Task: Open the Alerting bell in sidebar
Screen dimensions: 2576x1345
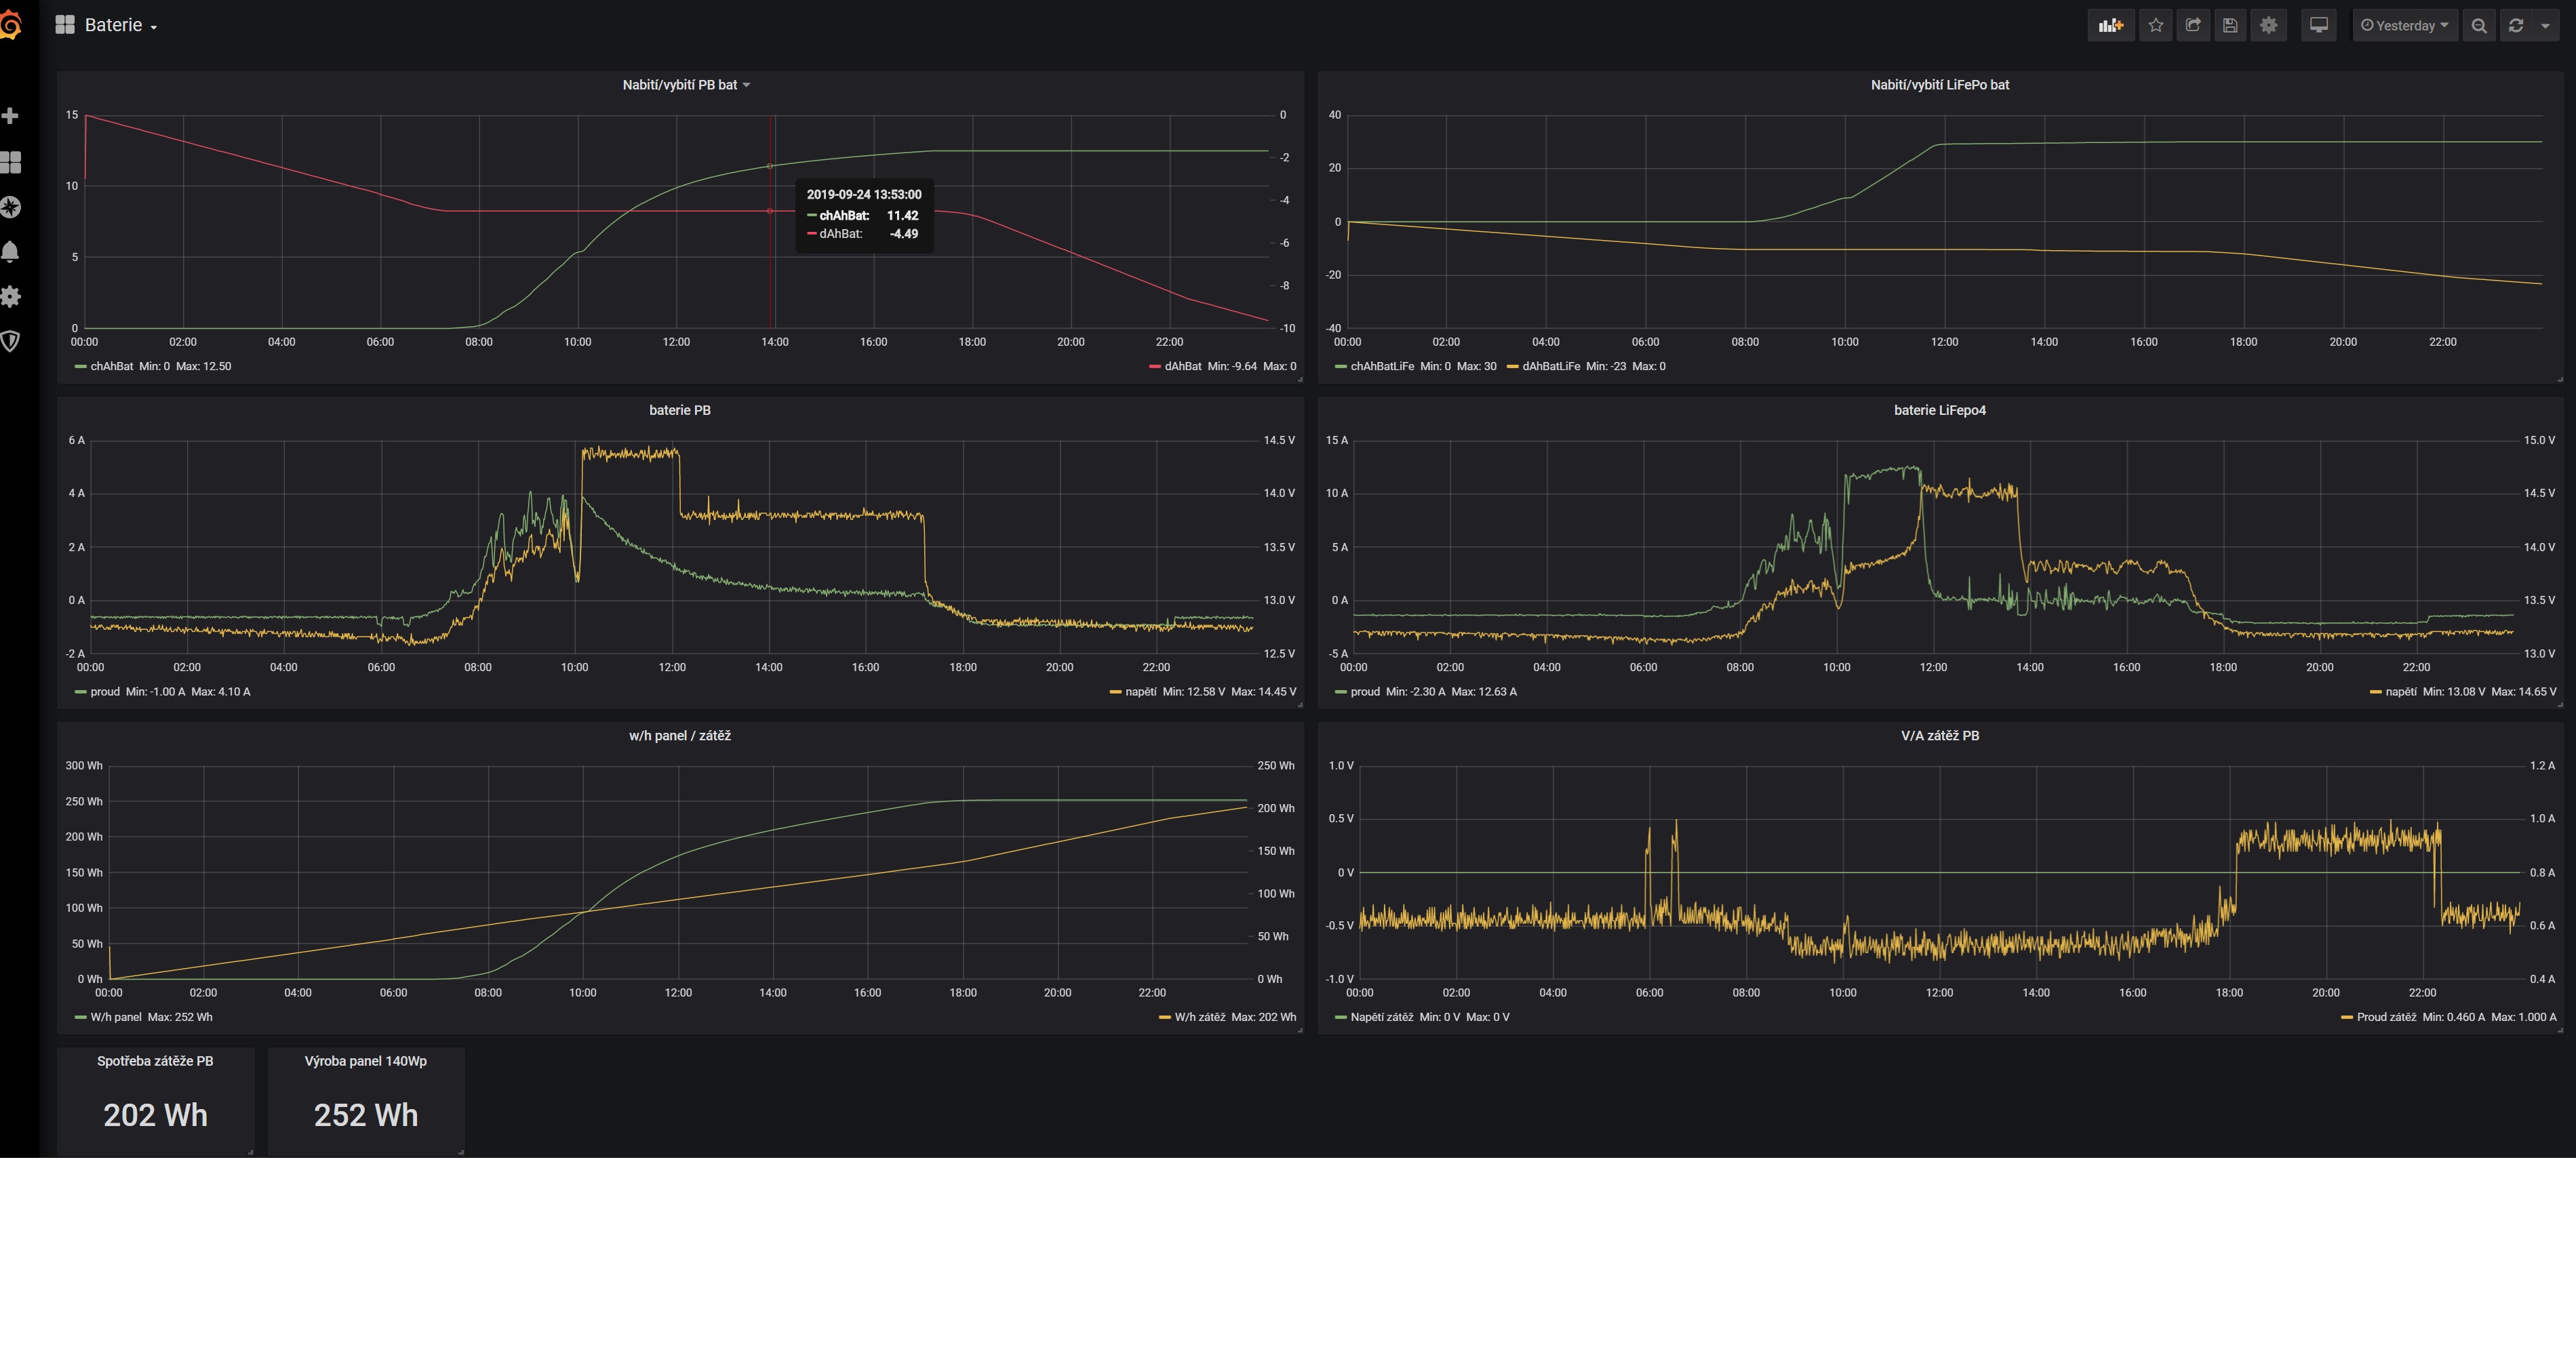Action: tap(11, 251)
